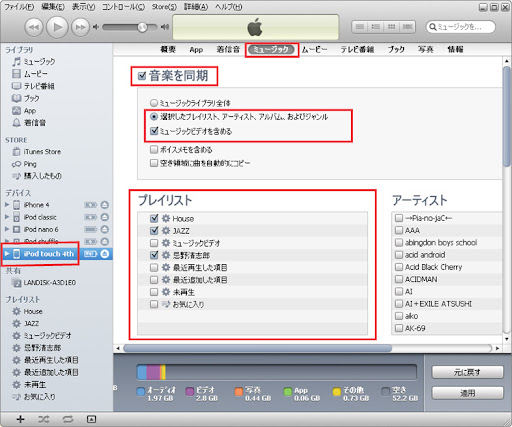Open 表示(V) menu
512x427 pixels.
pyautogui.click(x=83, y=6)
